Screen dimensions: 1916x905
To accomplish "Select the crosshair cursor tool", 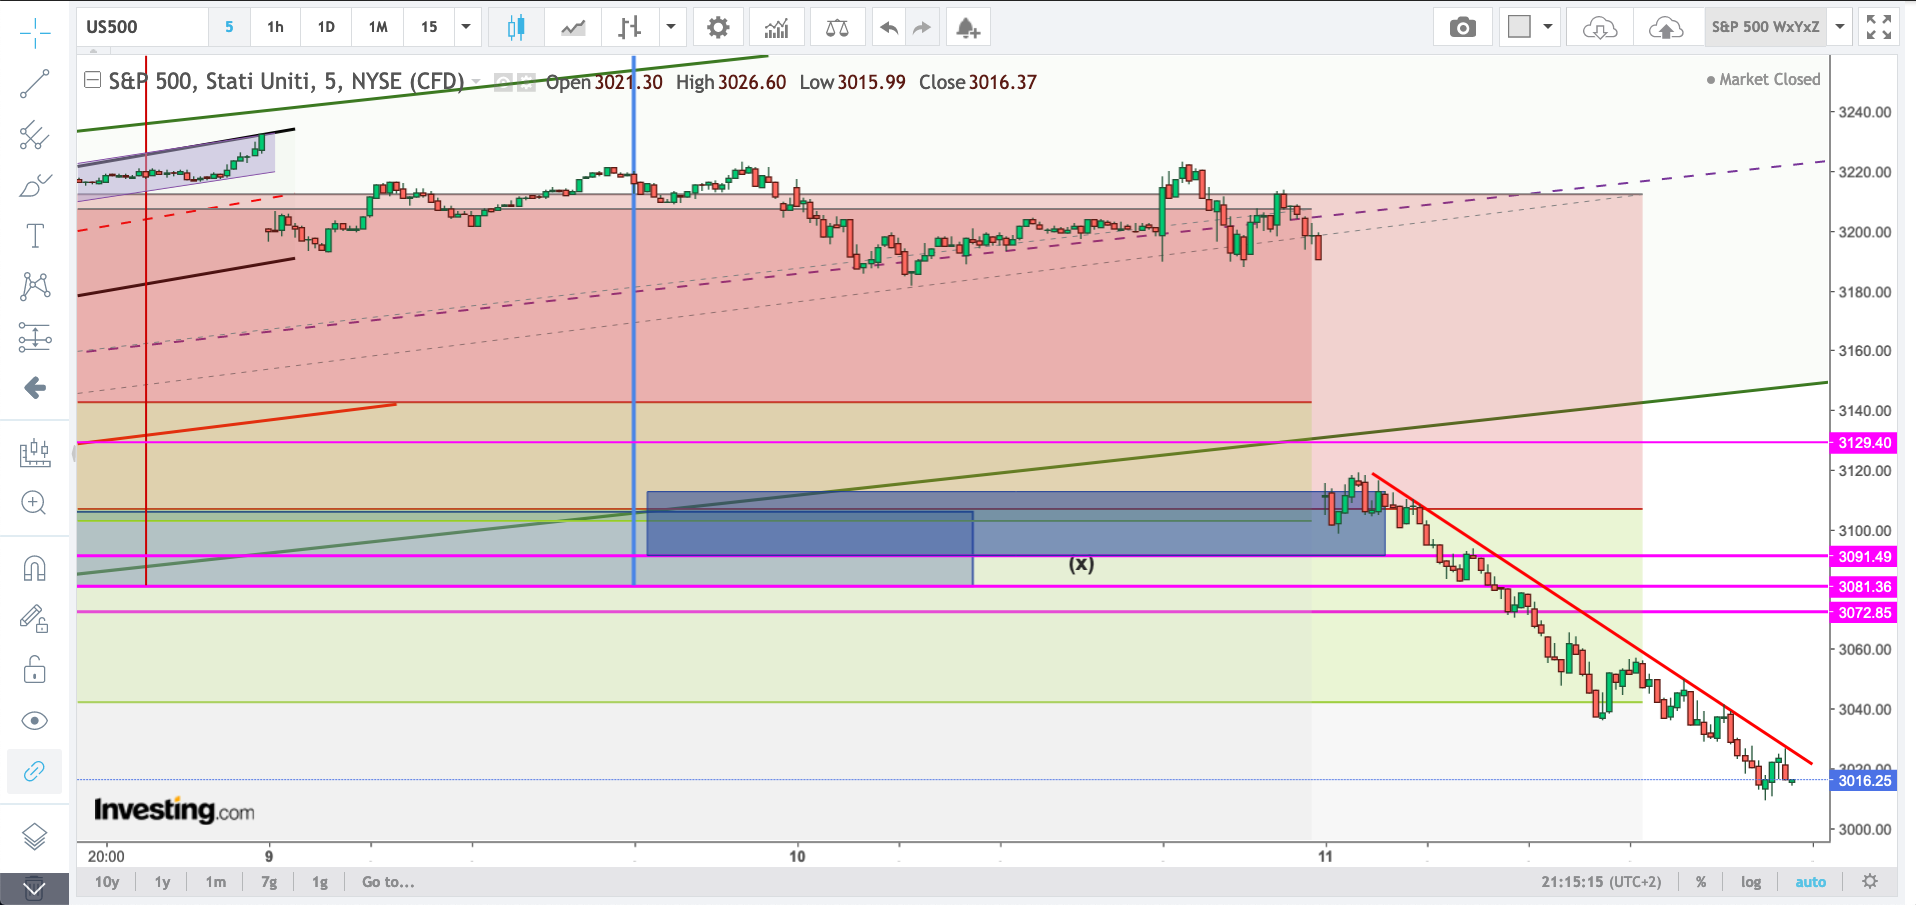I will pyautogui.click(x=35, y=33).
